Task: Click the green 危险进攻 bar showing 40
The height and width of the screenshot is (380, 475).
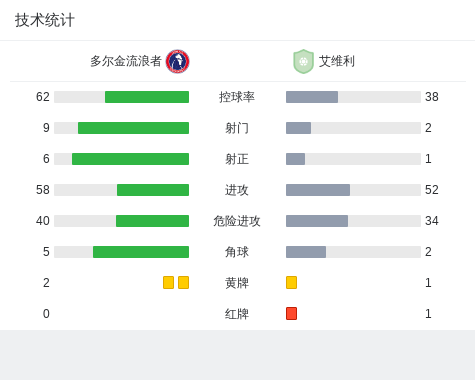Action: click(x=152, y=221)
